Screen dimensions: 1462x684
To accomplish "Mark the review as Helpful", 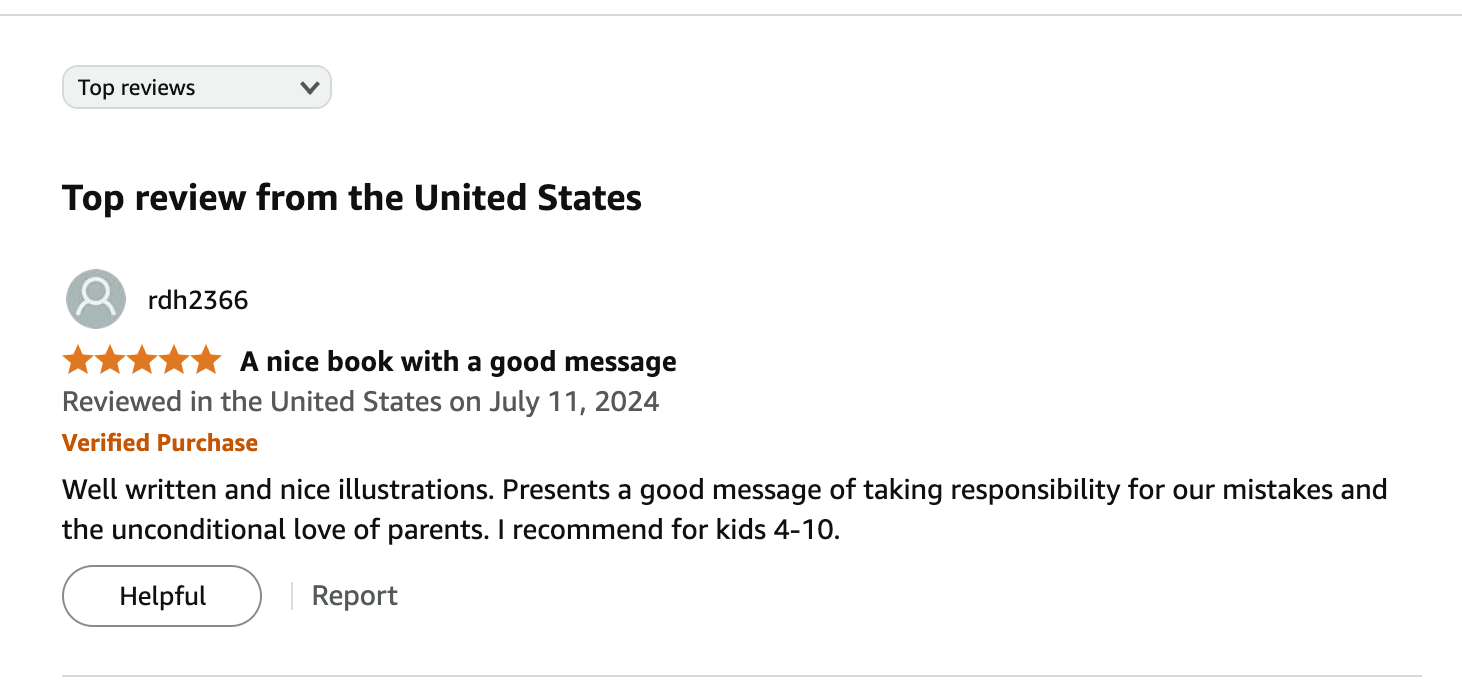I will tap(162, 596).
